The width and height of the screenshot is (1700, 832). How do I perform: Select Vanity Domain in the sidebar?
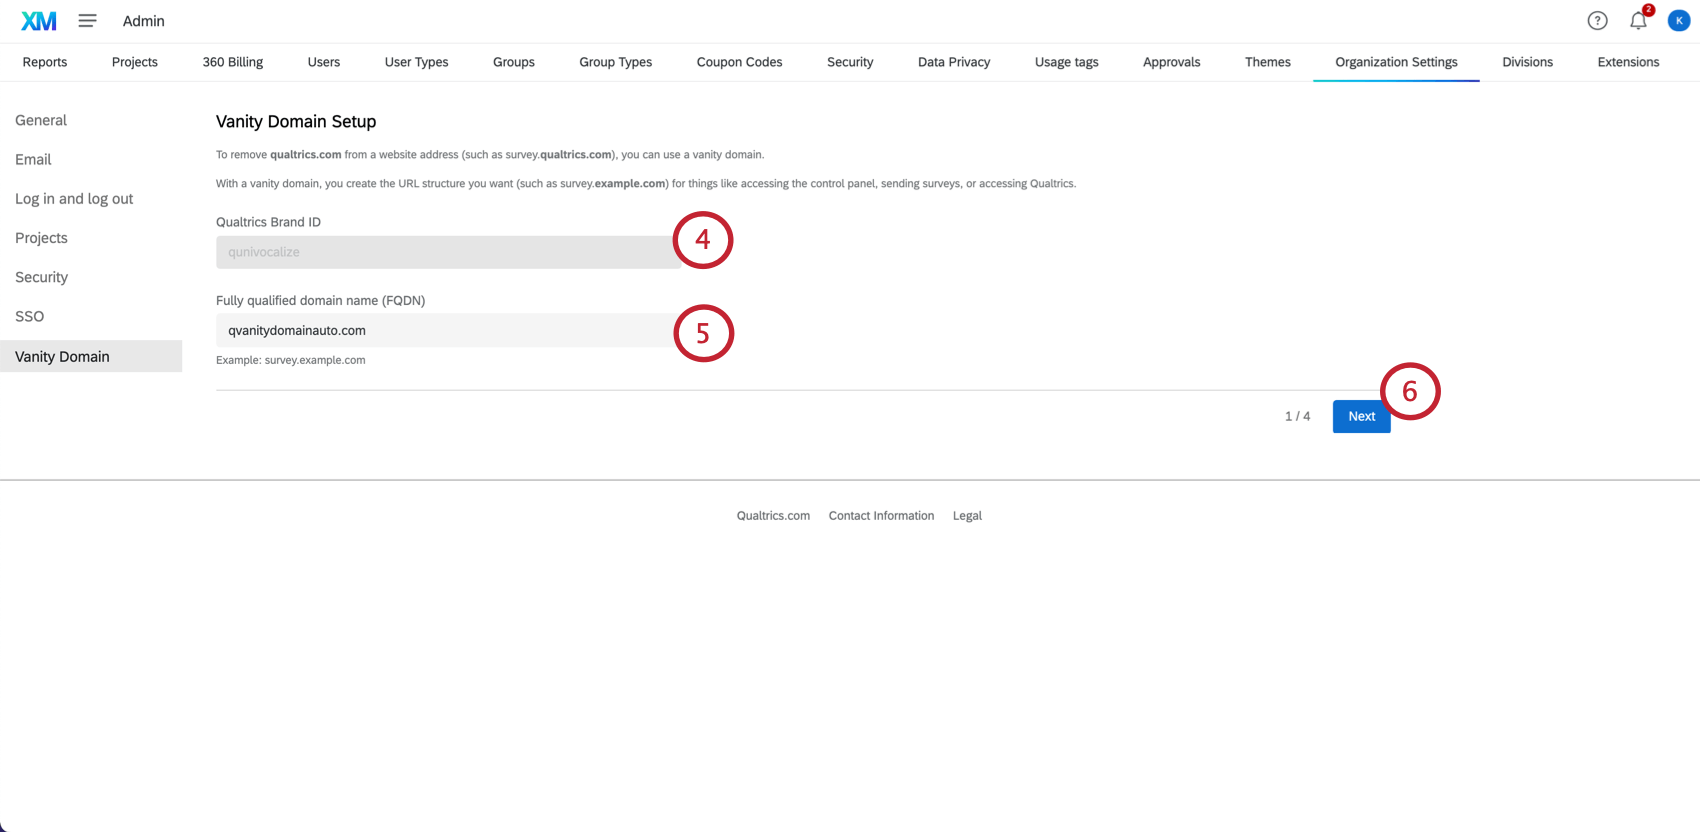pos(91,356)
